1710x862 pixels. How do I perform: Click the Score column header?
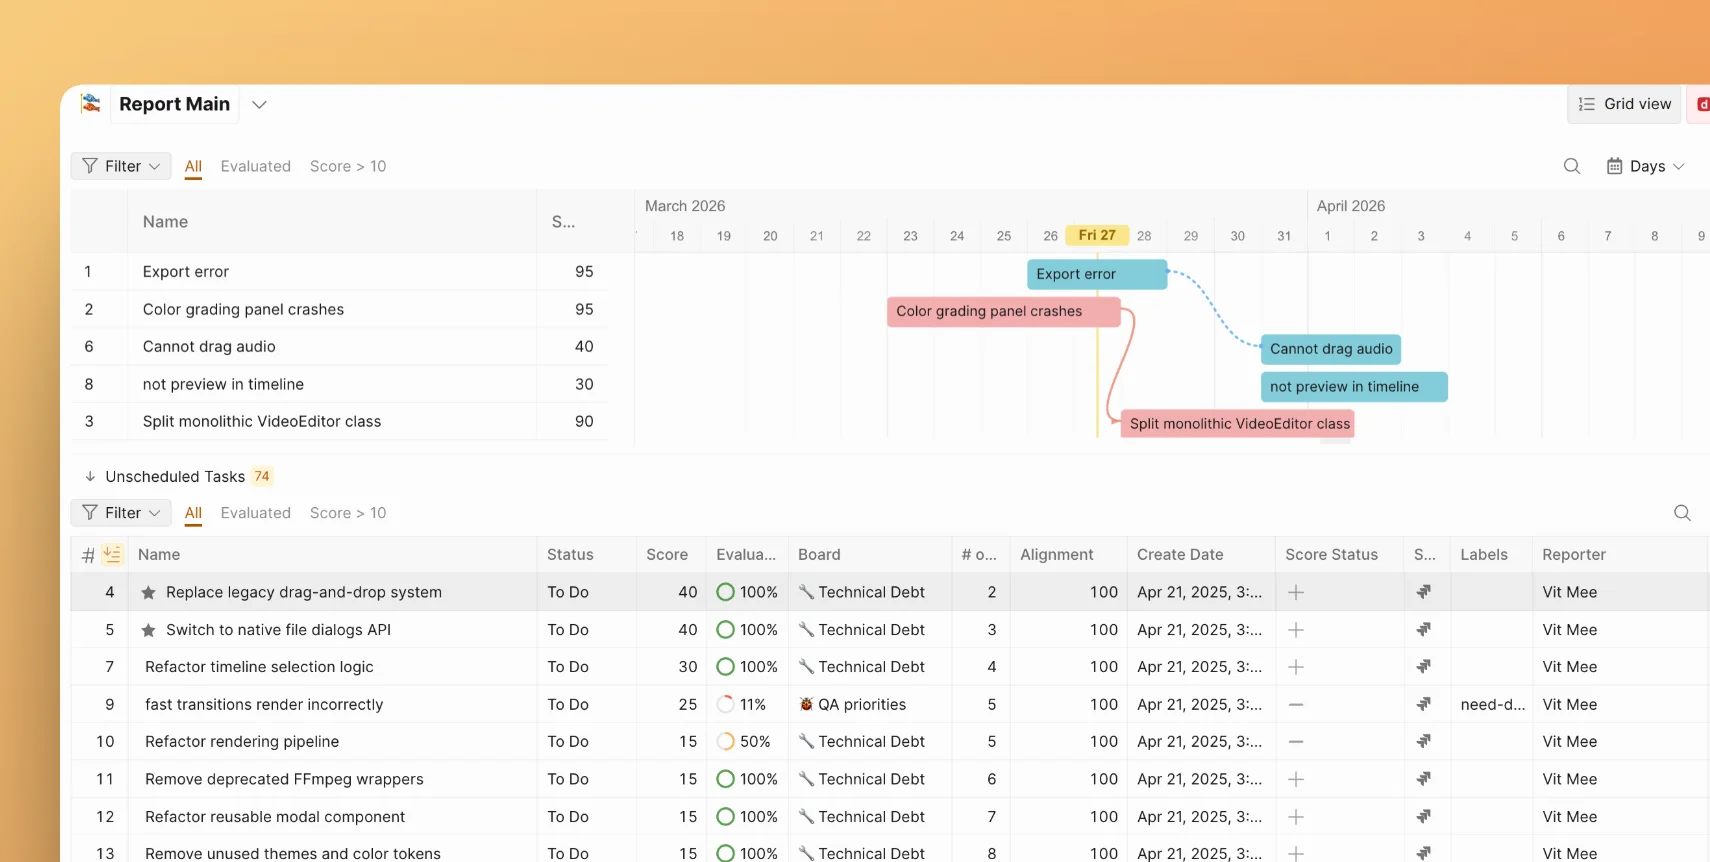[666, 555]
